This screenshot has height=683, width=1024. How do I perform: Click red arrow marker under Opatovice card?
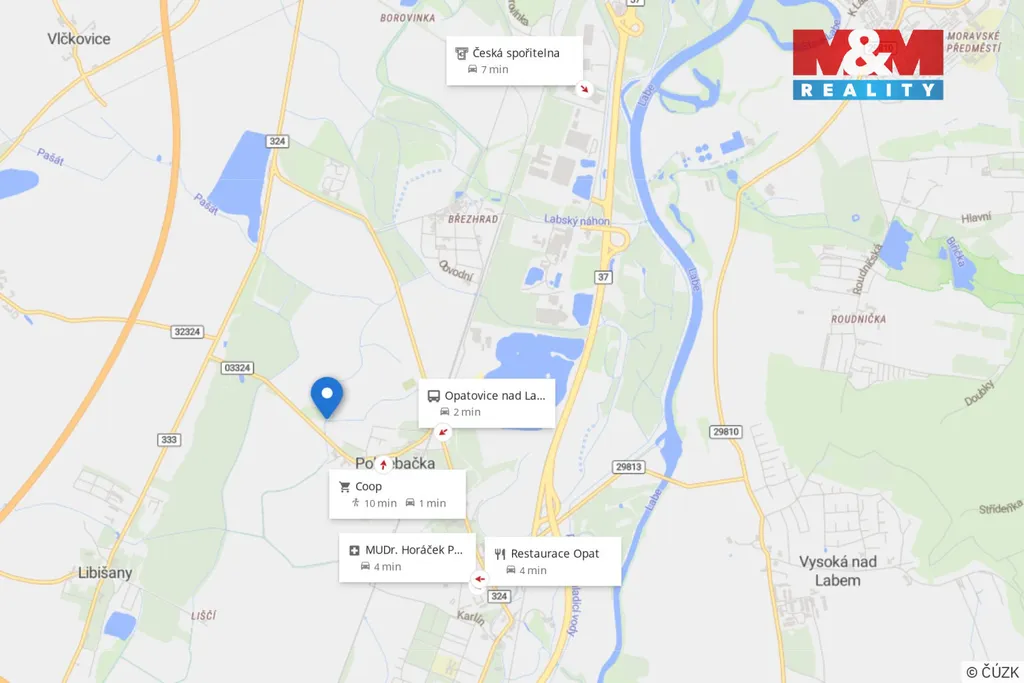pyautogui.click(x=443, y=432)
